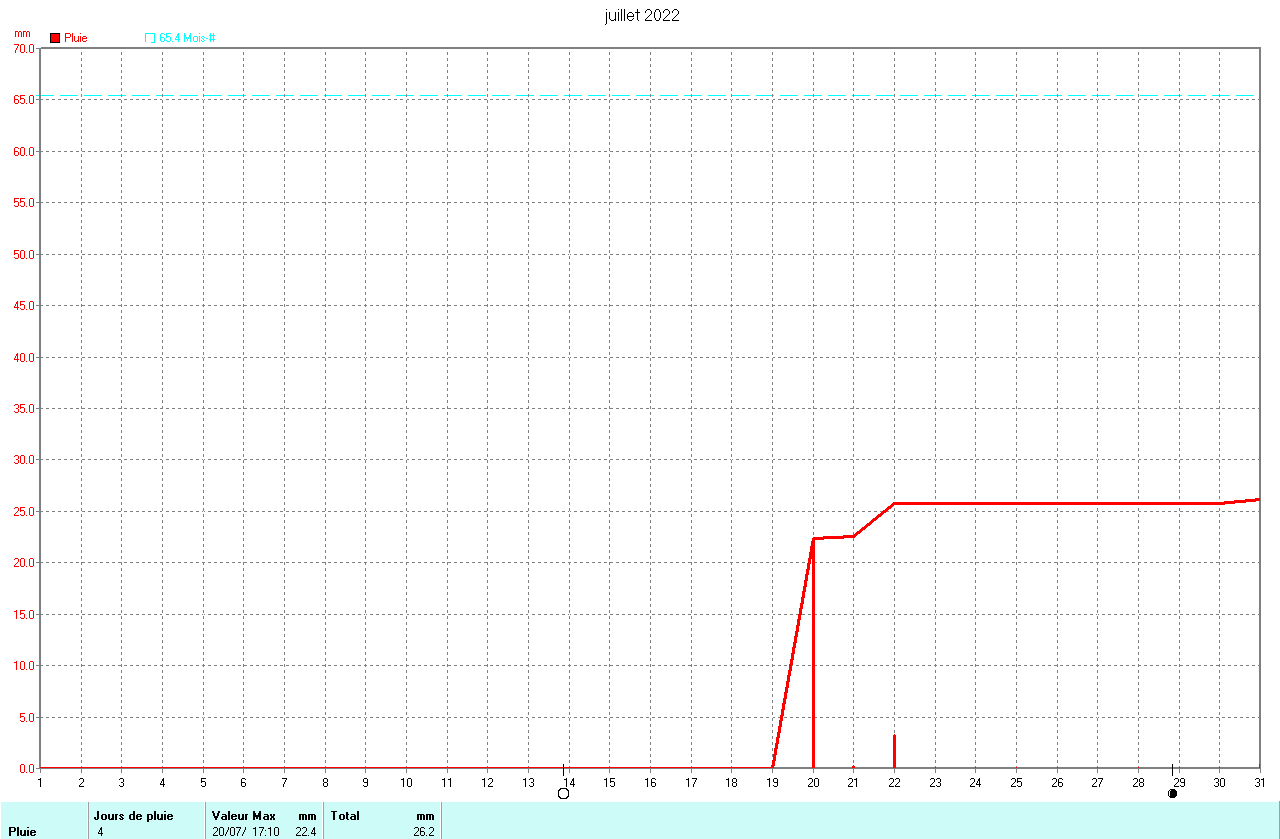
Task: Click day 31 on the x-axis
Action: [1259, 782]
